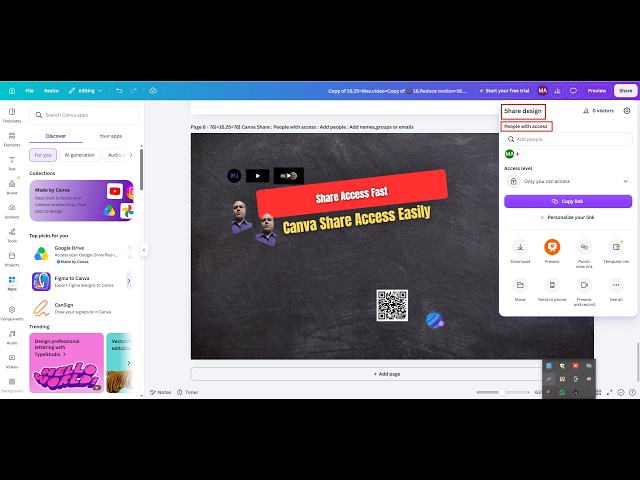Go to Canva home via house icon
This screenshot has width=640, height=480.
tap(12, 91)
